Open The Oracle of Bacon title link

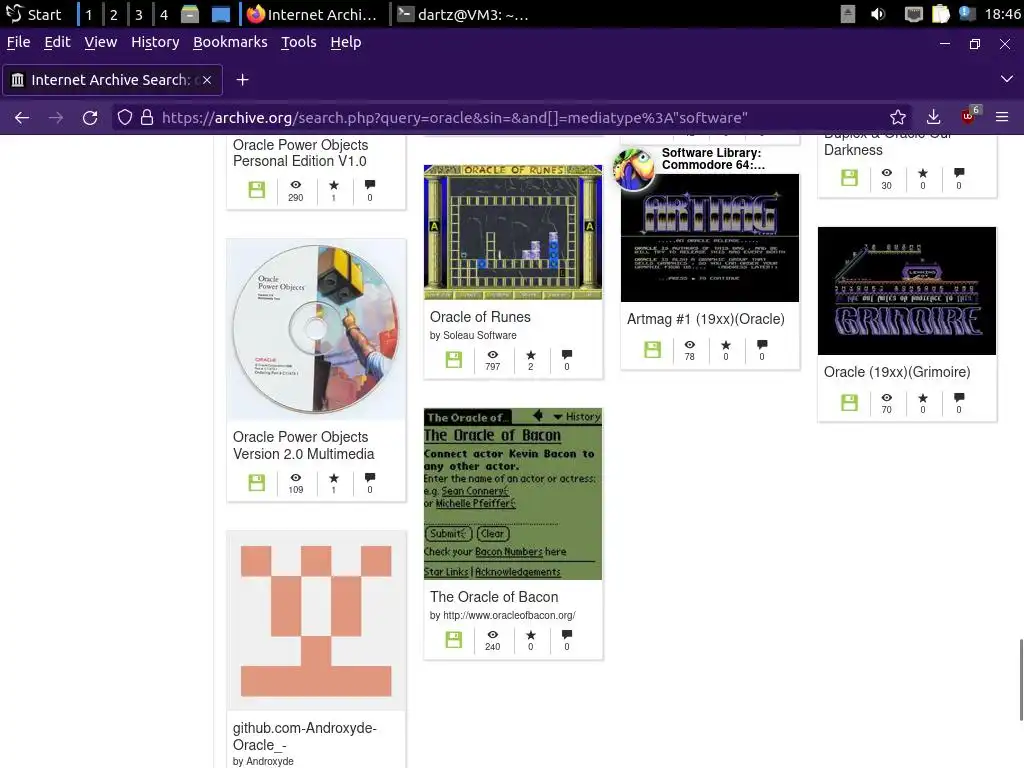(494, 597)
